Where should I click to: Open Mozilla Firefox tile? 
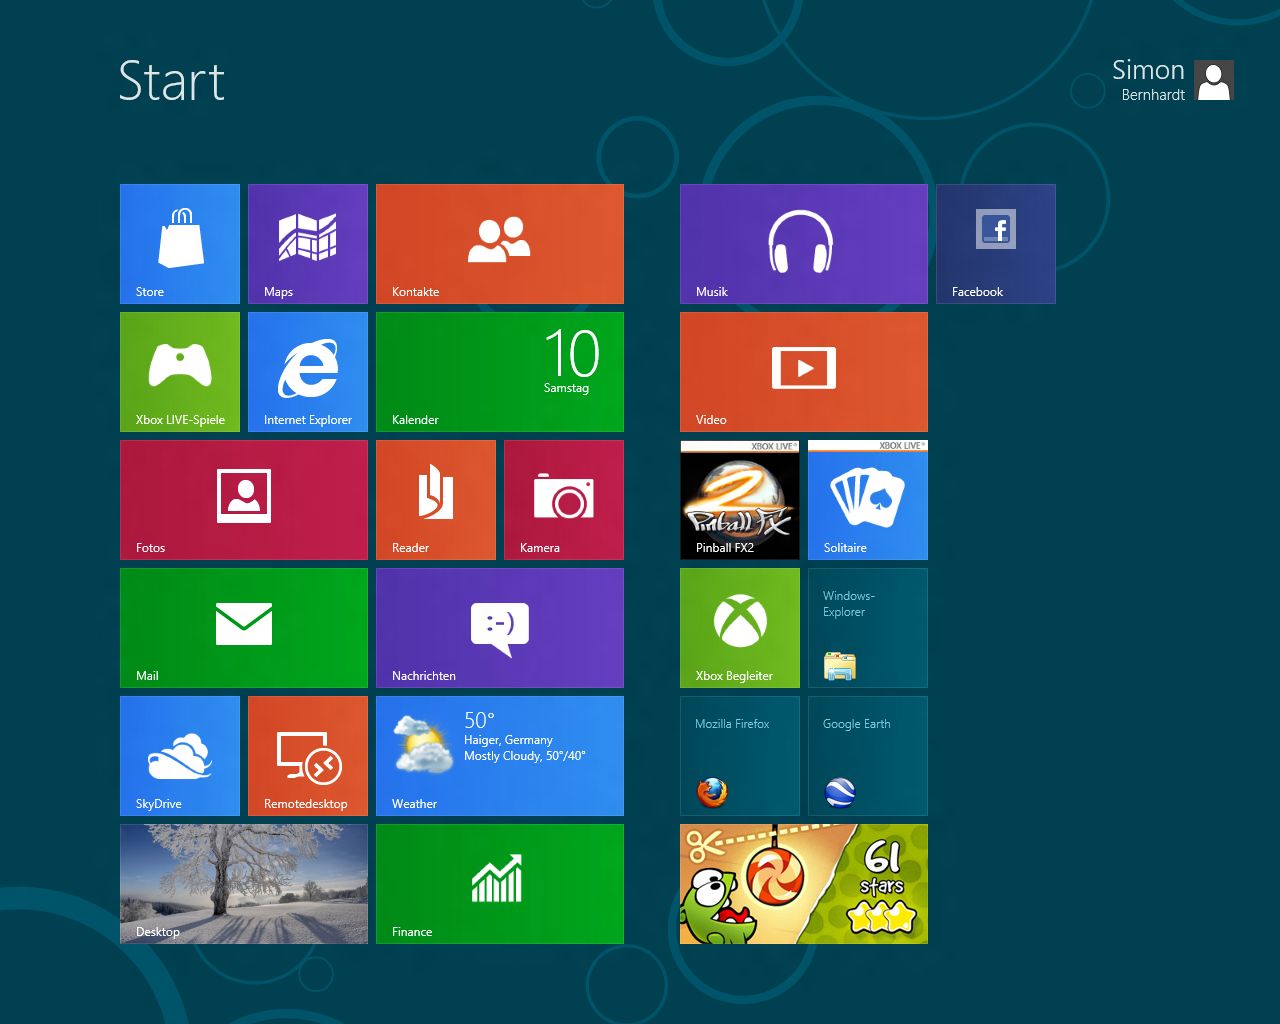click(740, 756)
